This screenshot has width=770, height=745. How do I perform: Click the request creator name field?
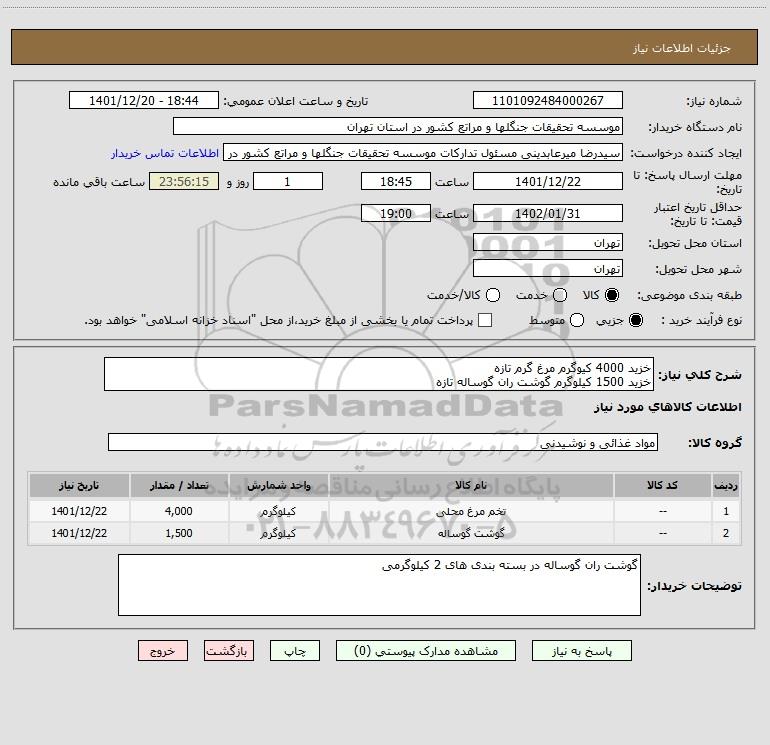(423, 152)
